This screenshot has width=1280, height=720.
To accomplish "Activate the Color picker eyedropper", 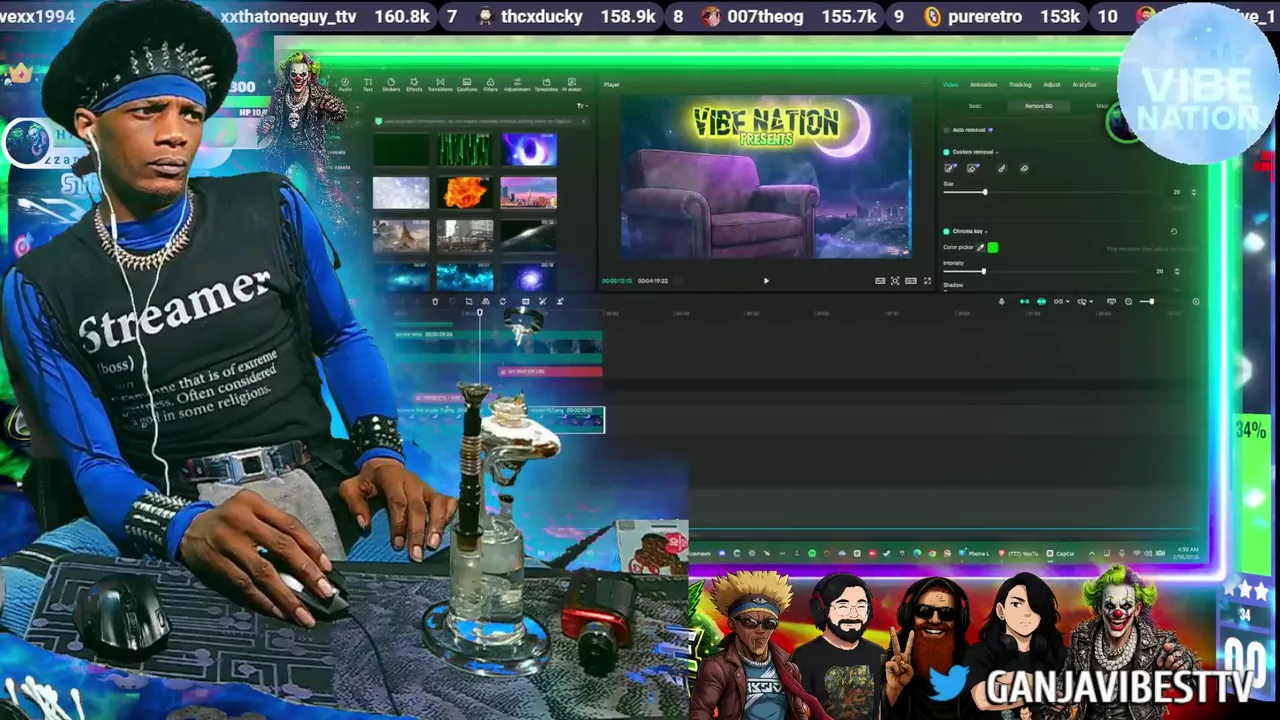I will (x=980, y=247).
